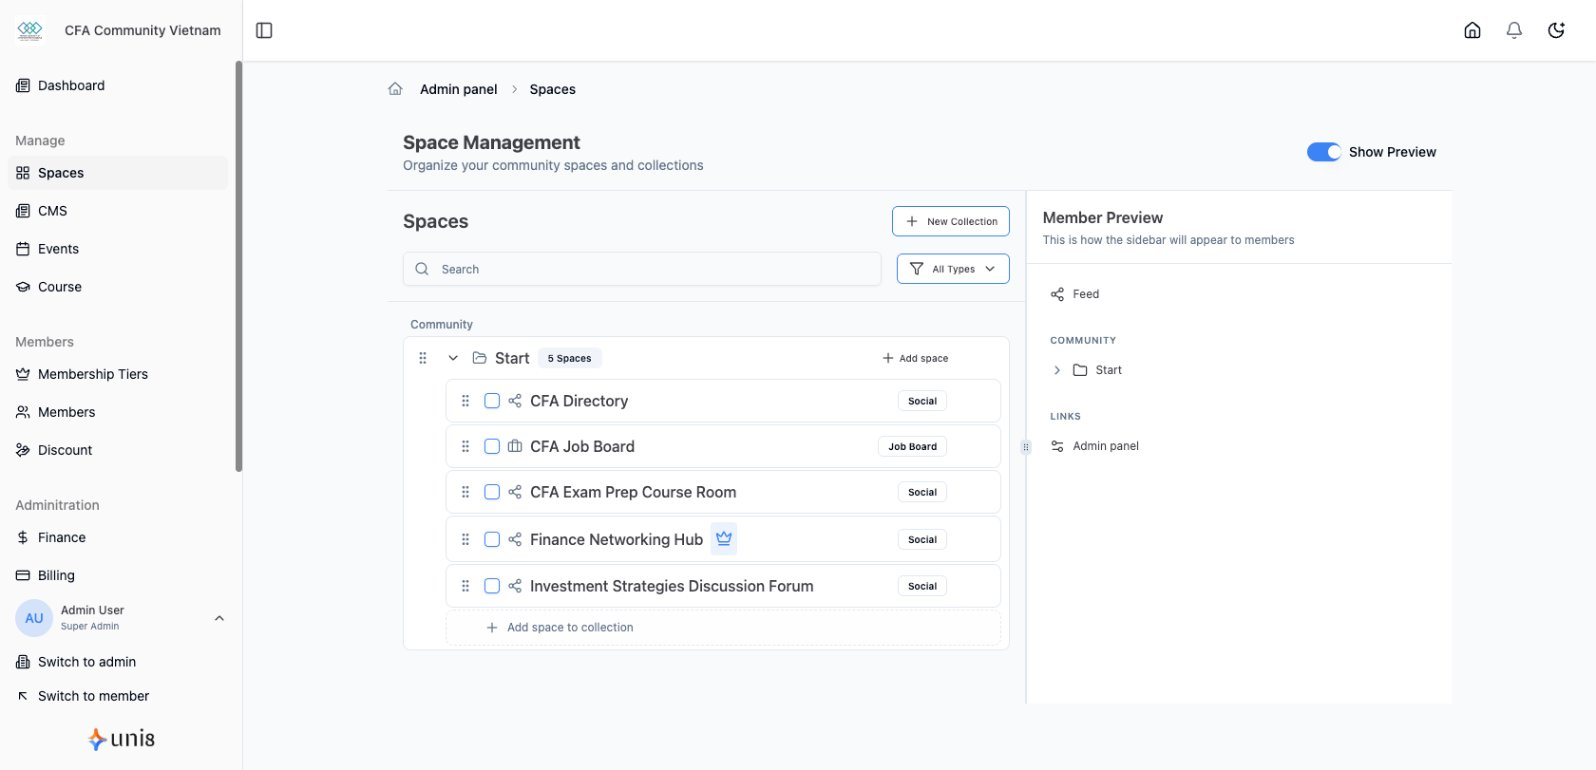The height and width of the screenshot is (770, 1596).
Task: Go to Spaces in the sidebar
Action: click(x=118, y=173)
